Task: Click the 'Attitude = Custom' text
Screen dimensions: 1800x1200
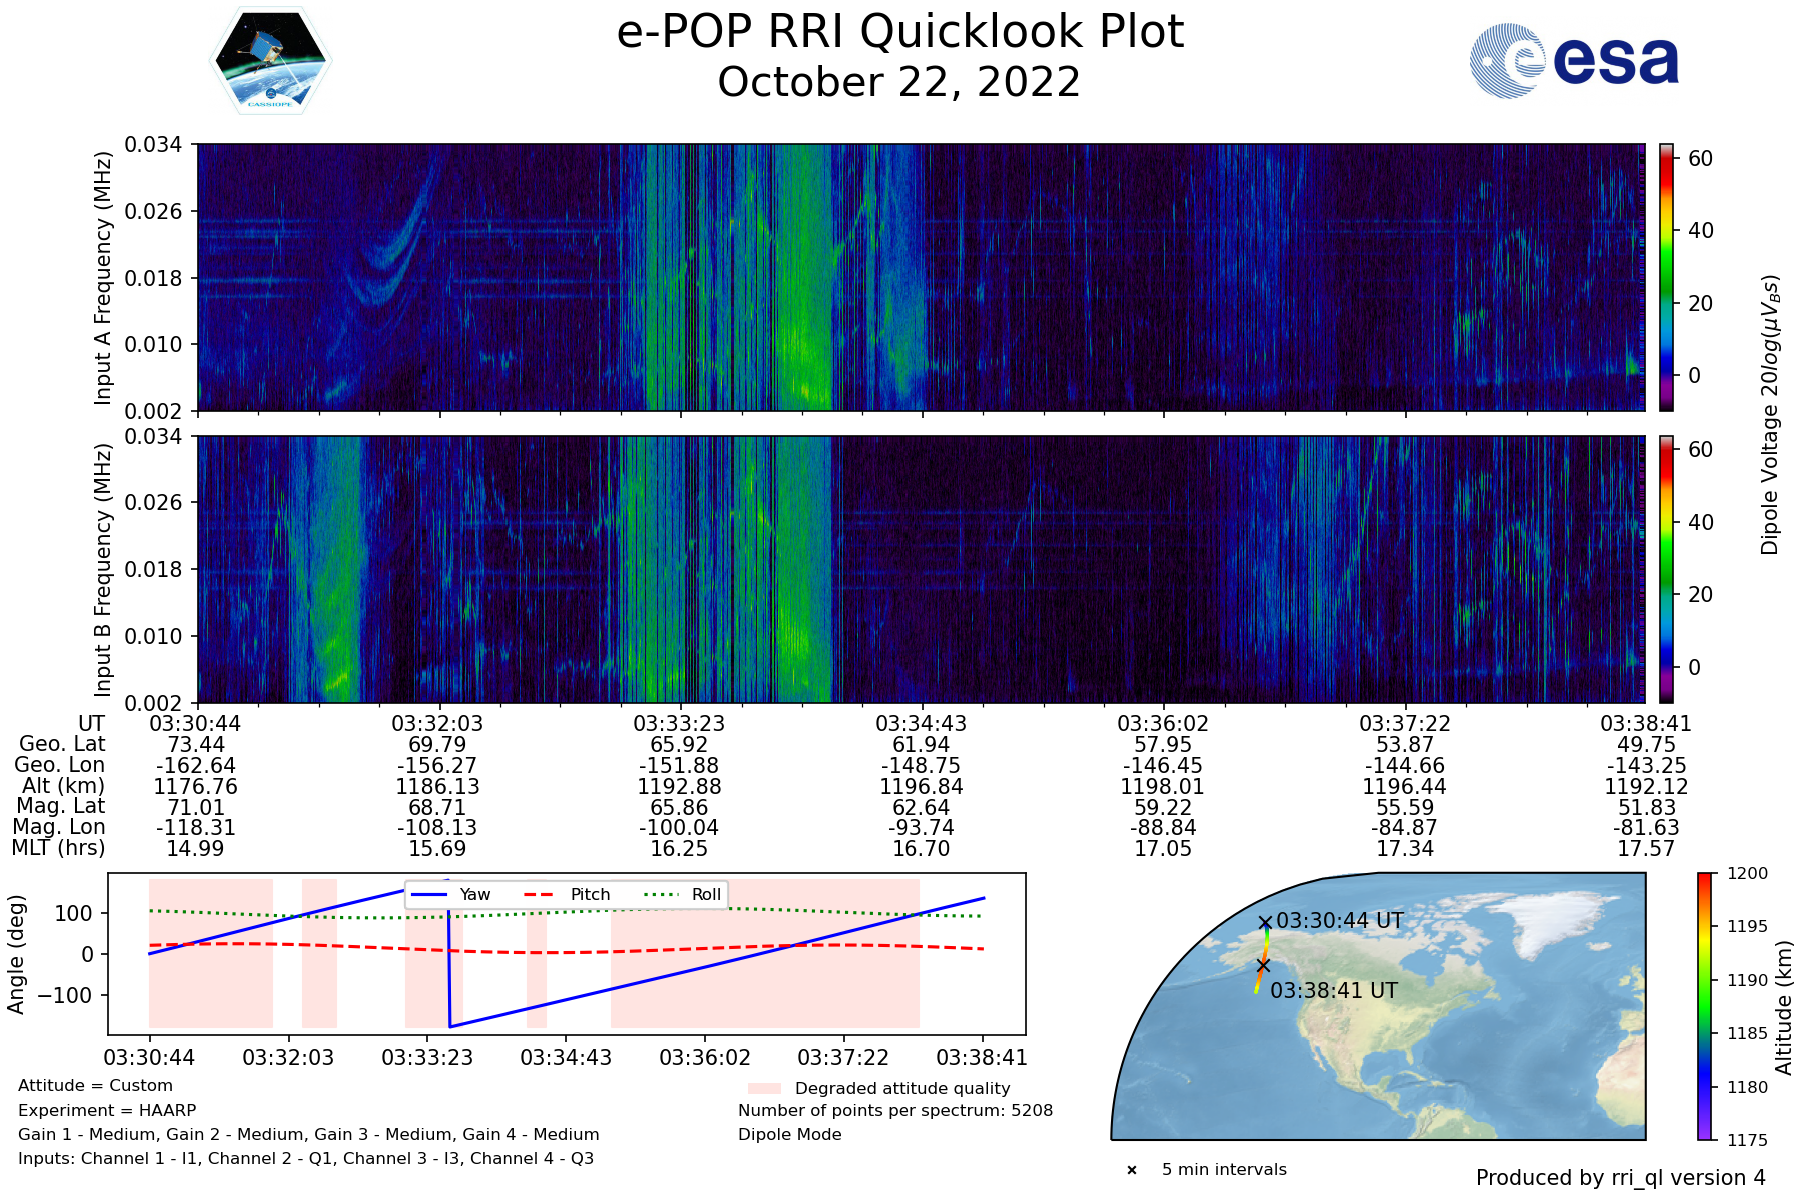Action: click(x=95, y=1086)
